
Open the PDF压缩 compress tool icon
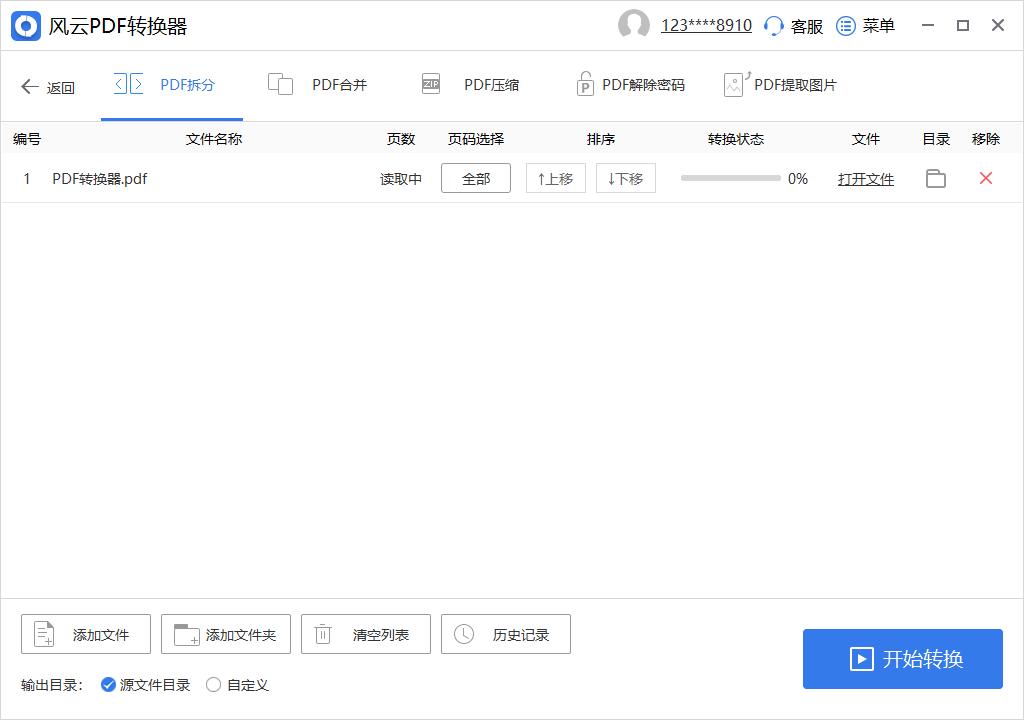tap(431, 84)
